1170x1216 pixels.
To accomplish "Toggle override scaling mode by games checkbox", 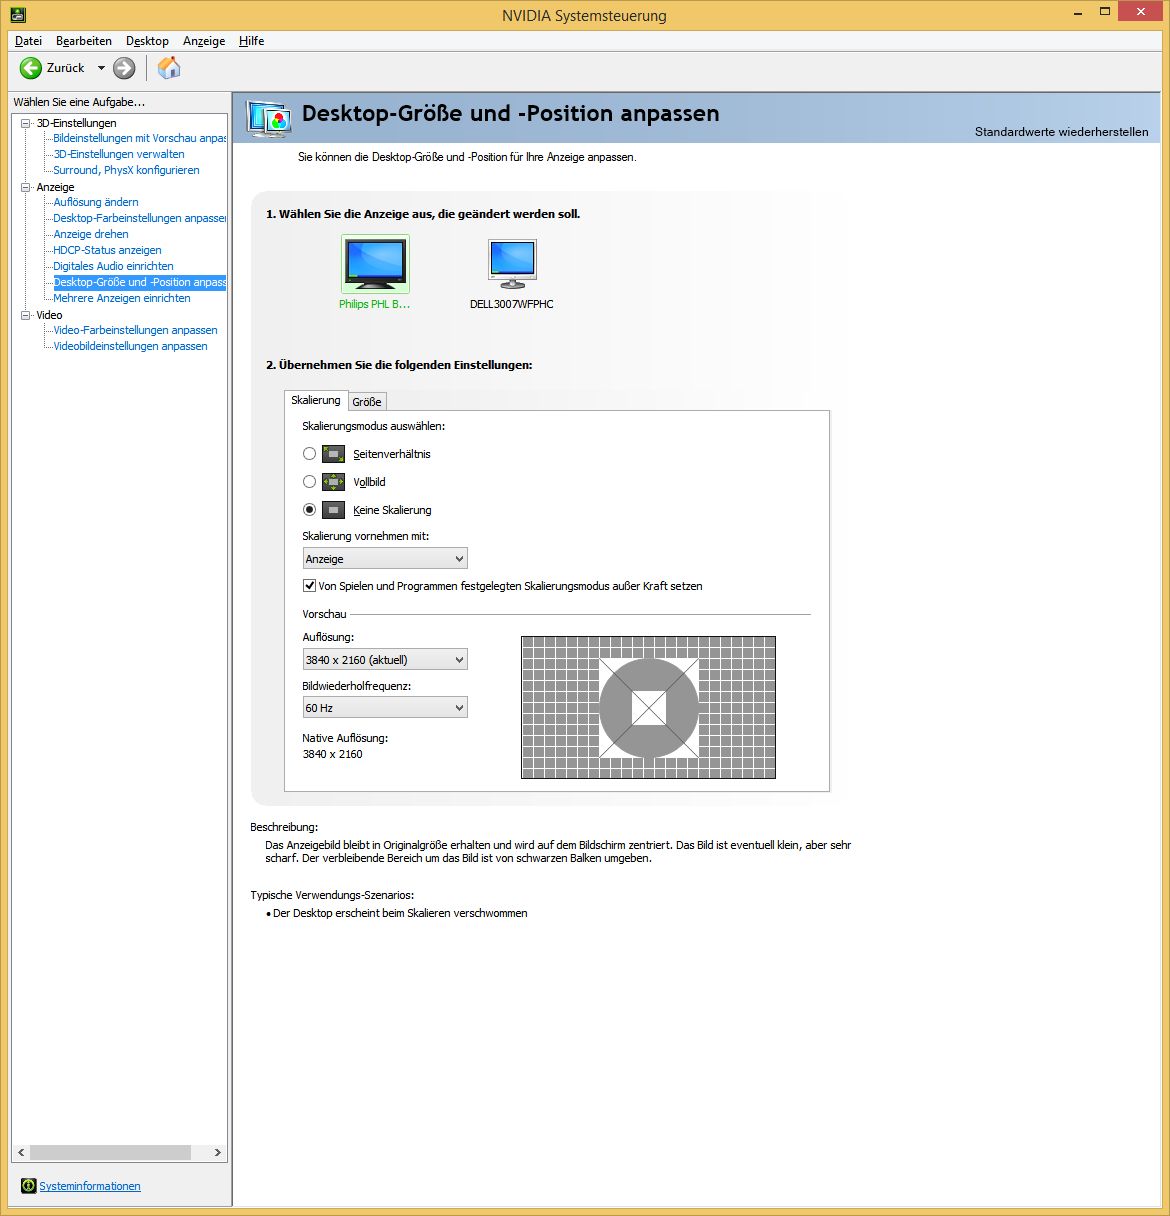I will 309,586.
